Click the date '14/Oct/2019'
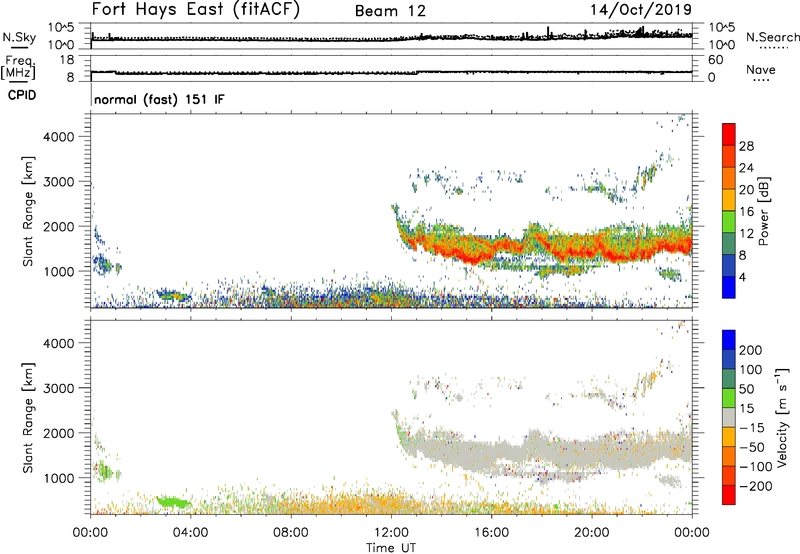The image size is (800, 554). pos(641,10)
